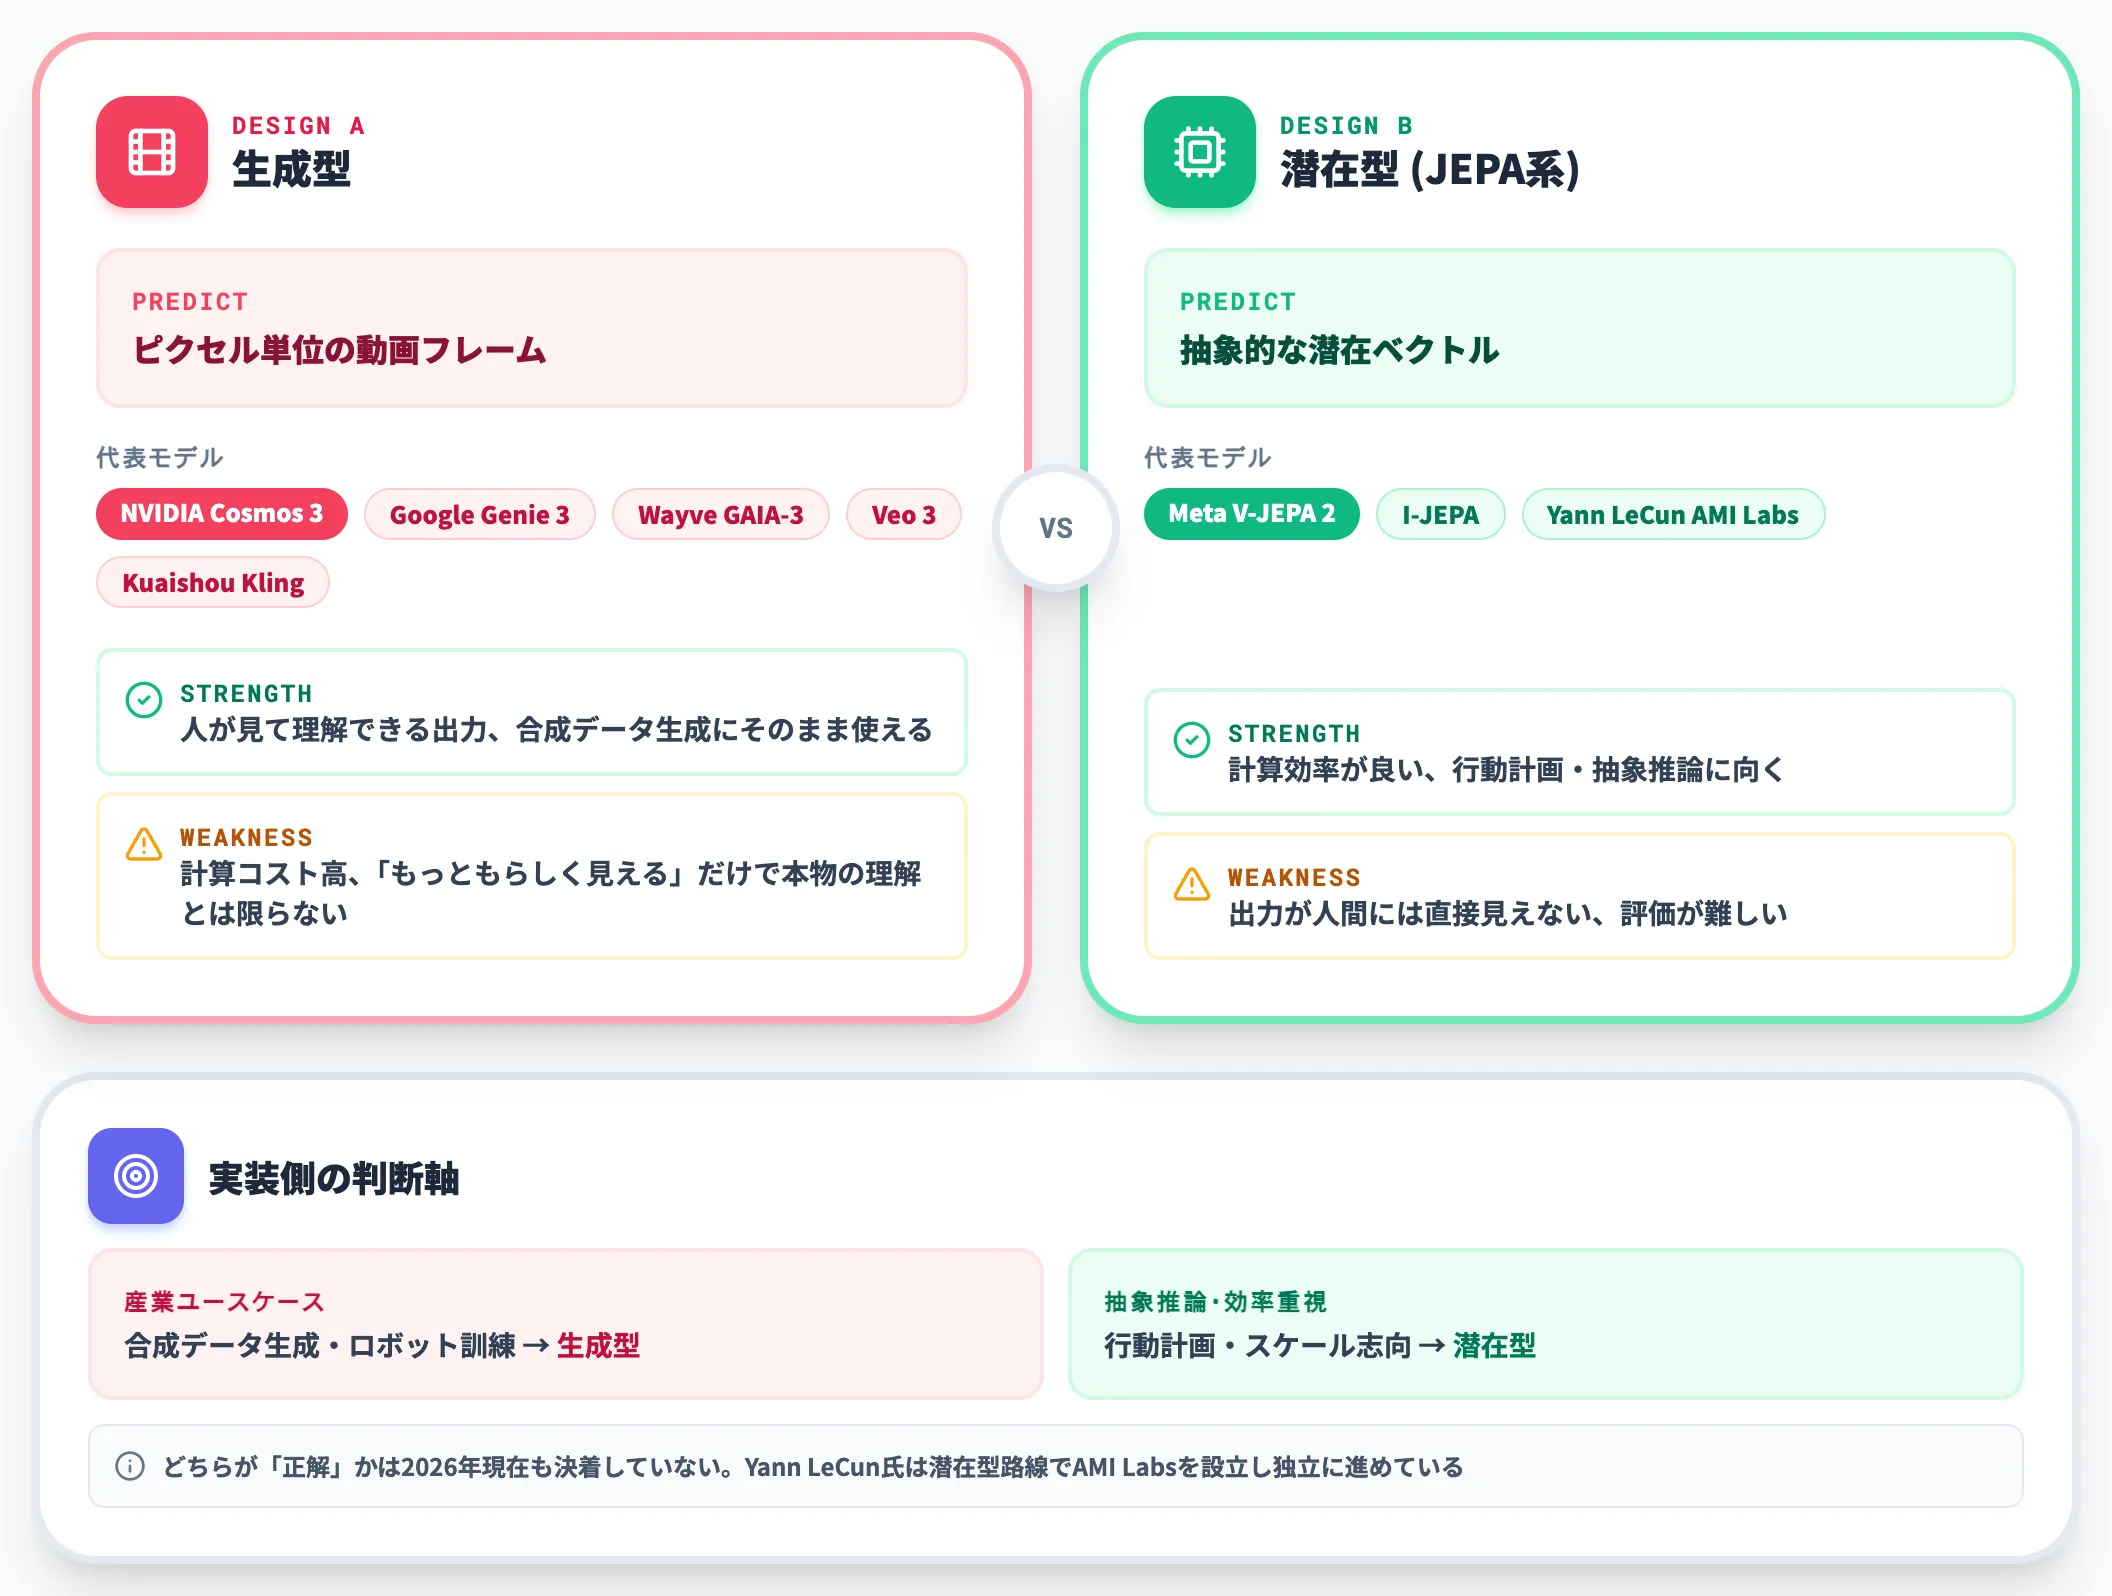
Task: Click the 合成データ生成・ロボット訓練 text
Action: (320, 1346)
